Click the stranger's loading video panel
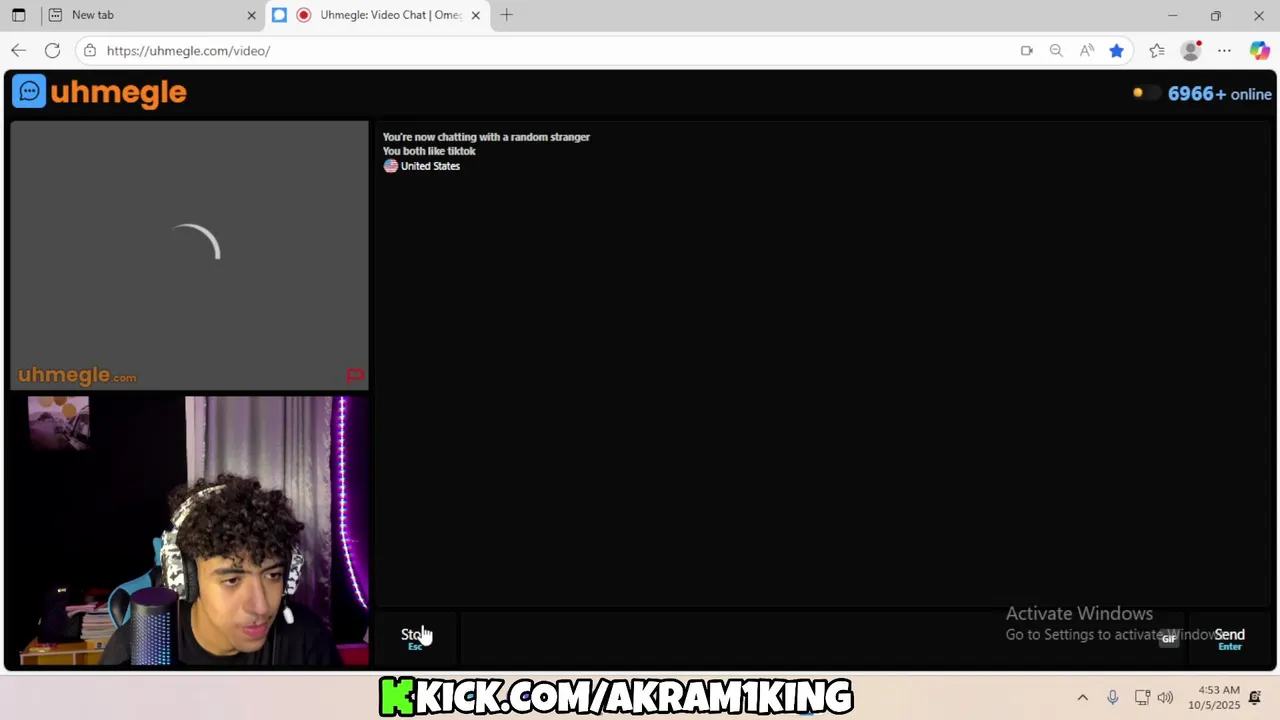This screenshot has height=720, width=1280. pyautogui.click(x=189, y=255)
